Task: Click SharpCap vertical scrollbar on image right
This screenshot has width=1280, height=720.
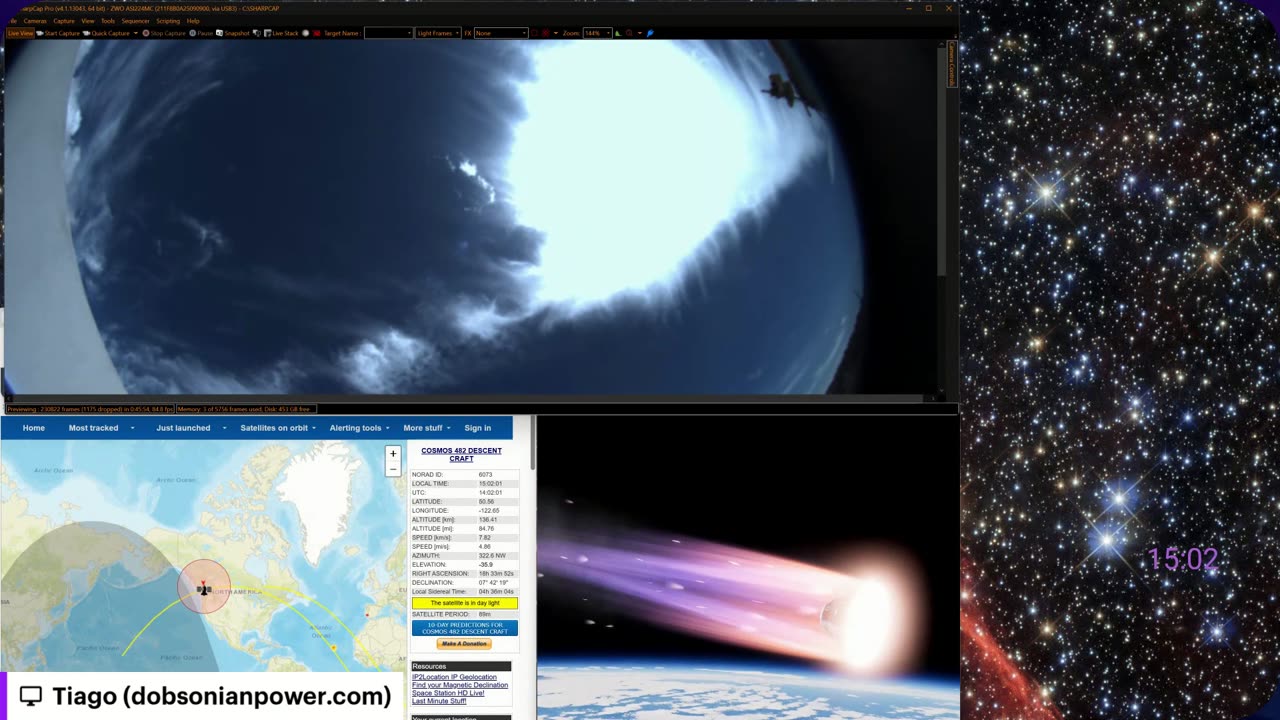Action: [x=940, y=160]
